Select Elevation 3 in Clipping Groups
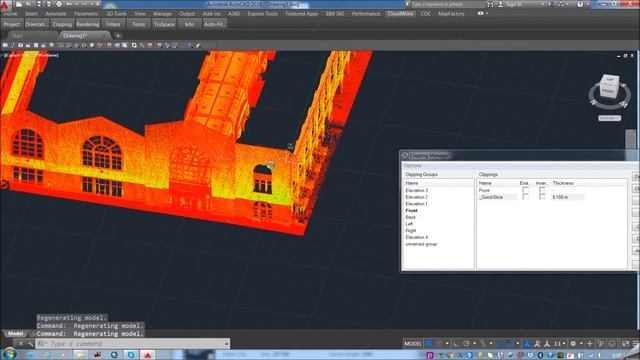This screenshot has height=360, width=640. 416,190
